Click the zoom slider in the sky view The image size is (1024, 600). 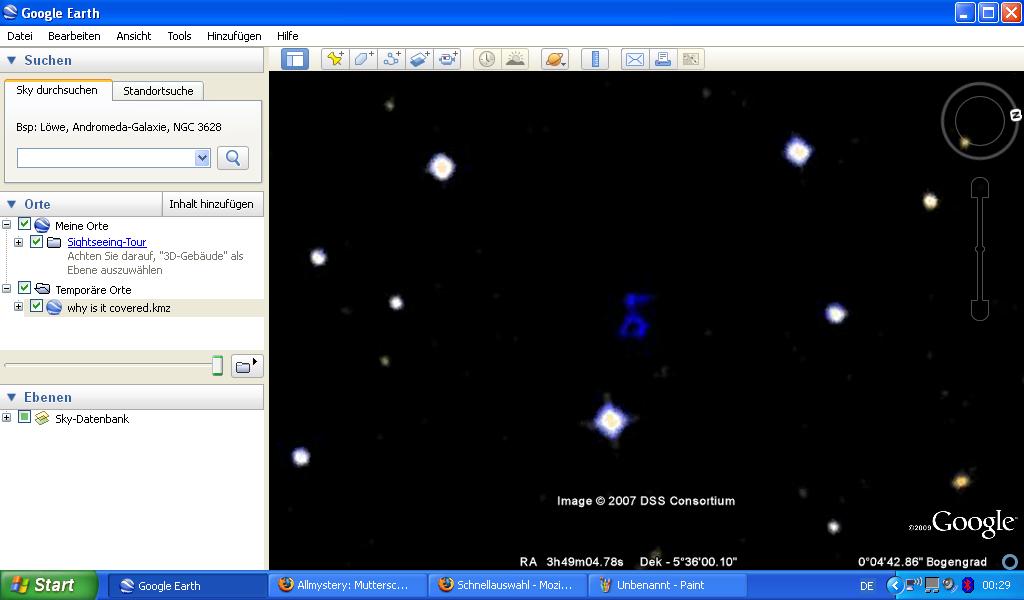pos(980,249)
